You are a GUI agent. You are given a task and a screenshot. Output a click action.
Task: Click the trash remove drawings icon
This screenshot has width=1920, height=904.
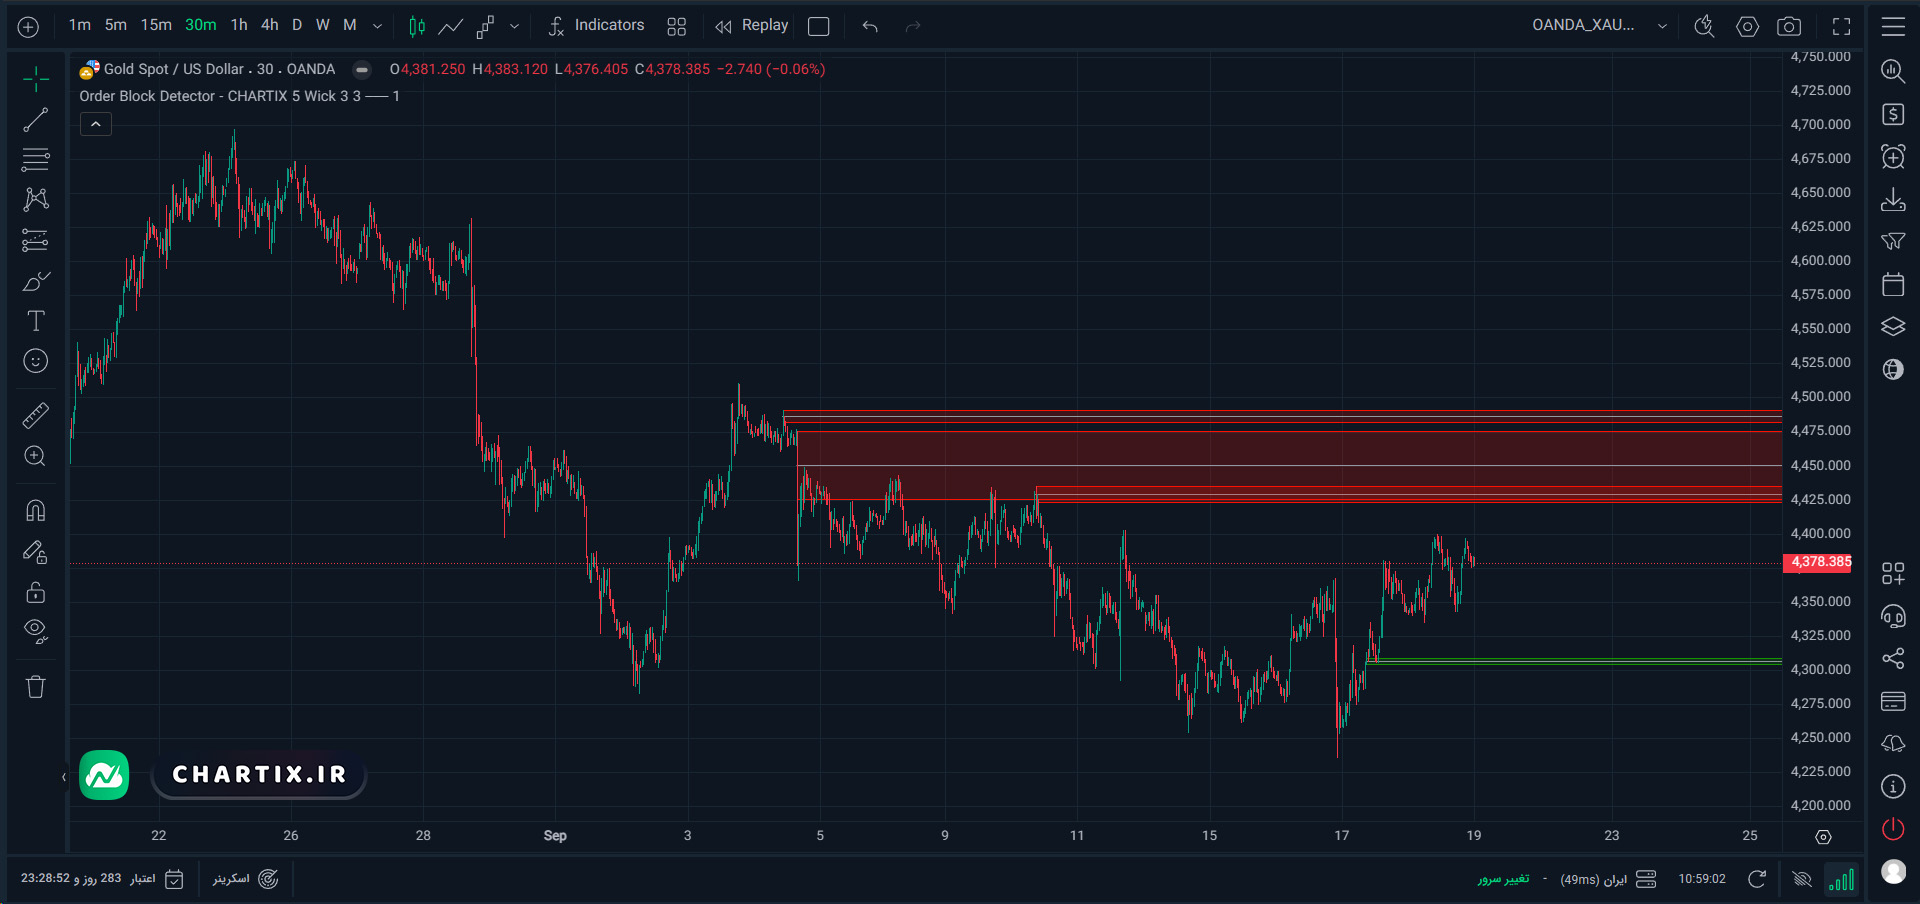[36, 687]
